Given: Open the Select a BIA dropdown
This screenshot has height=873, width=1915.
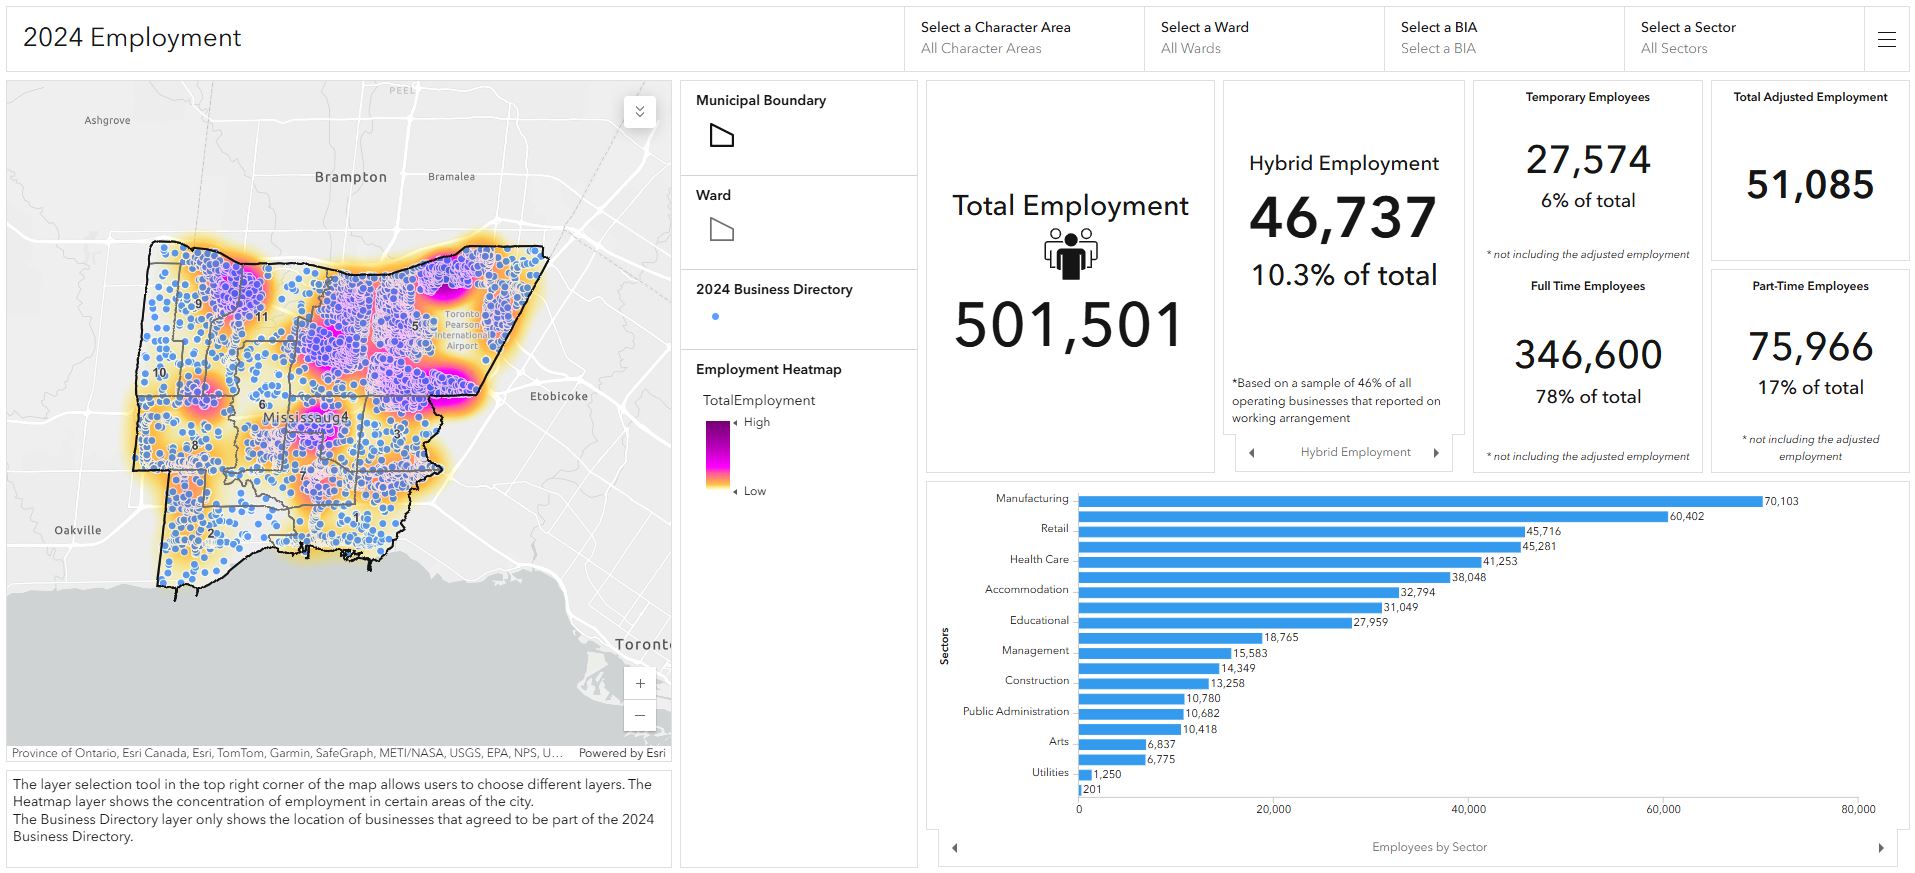Looking at the screenshot, I should pos(1504,38).
